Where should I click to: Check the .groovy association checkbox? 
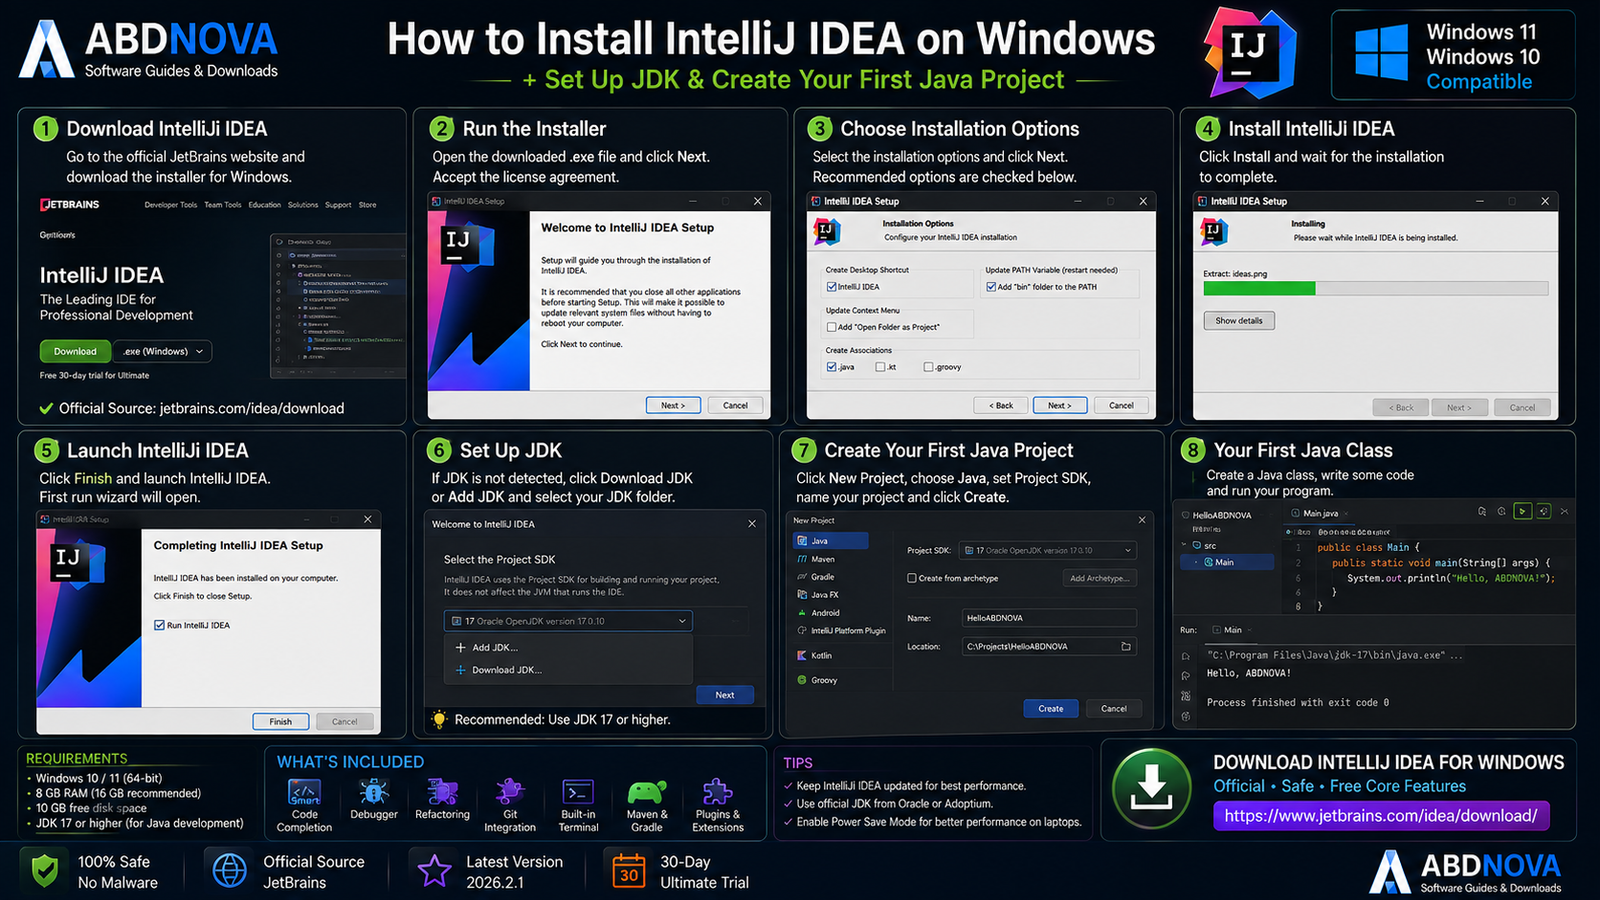pos(929,367)
